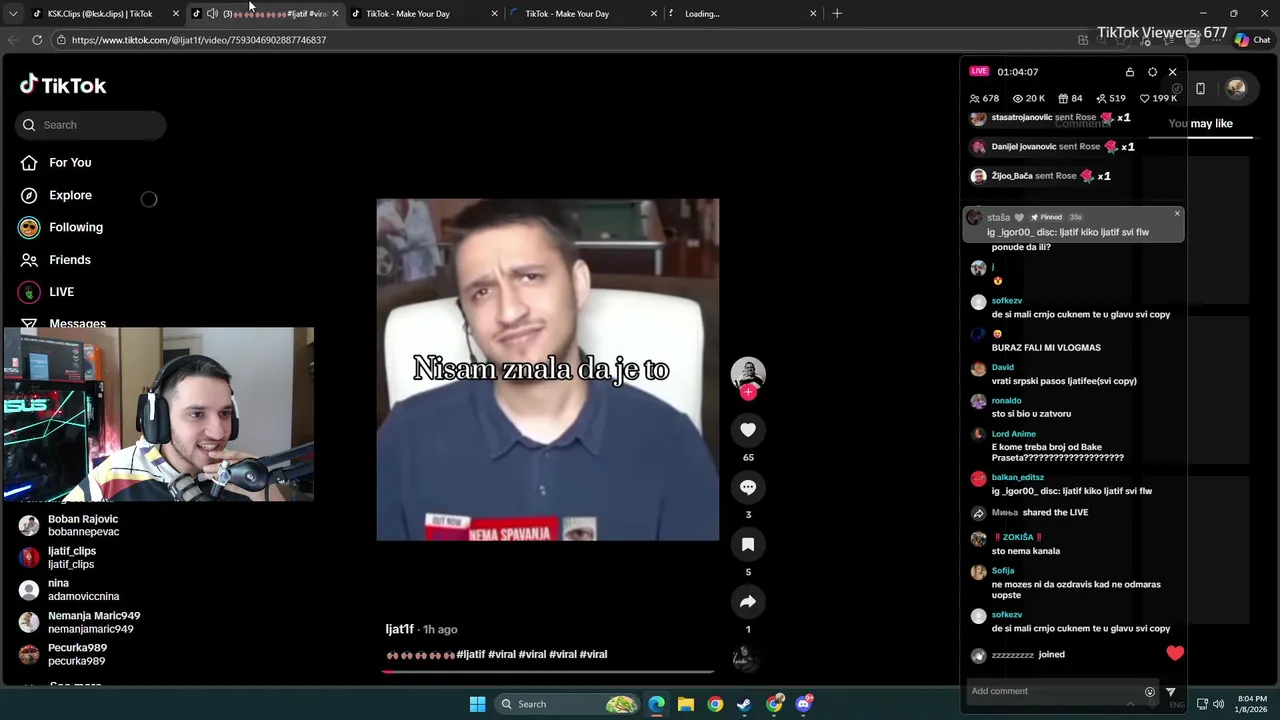The width and height of the screenshot is (1280, 720).
Task: Open Steam from the taskbar
Action: point(744,704)
